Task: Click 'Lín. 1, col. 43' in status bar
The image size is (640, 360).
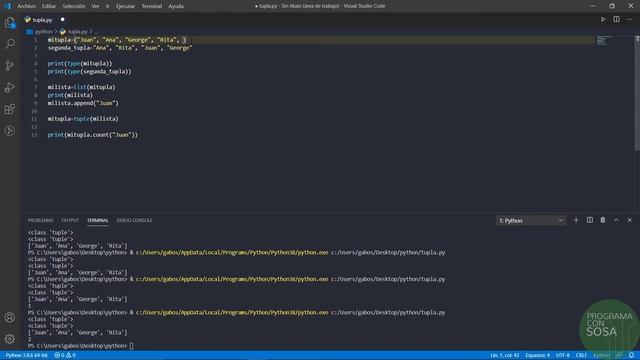Action: point(504,355)
